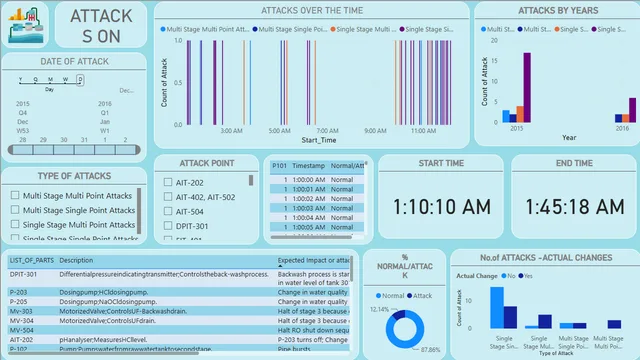Sort by the LIST_OF_PARTS column header
Image resolution: width=640 pixels, height=360 pixels.
31,260
